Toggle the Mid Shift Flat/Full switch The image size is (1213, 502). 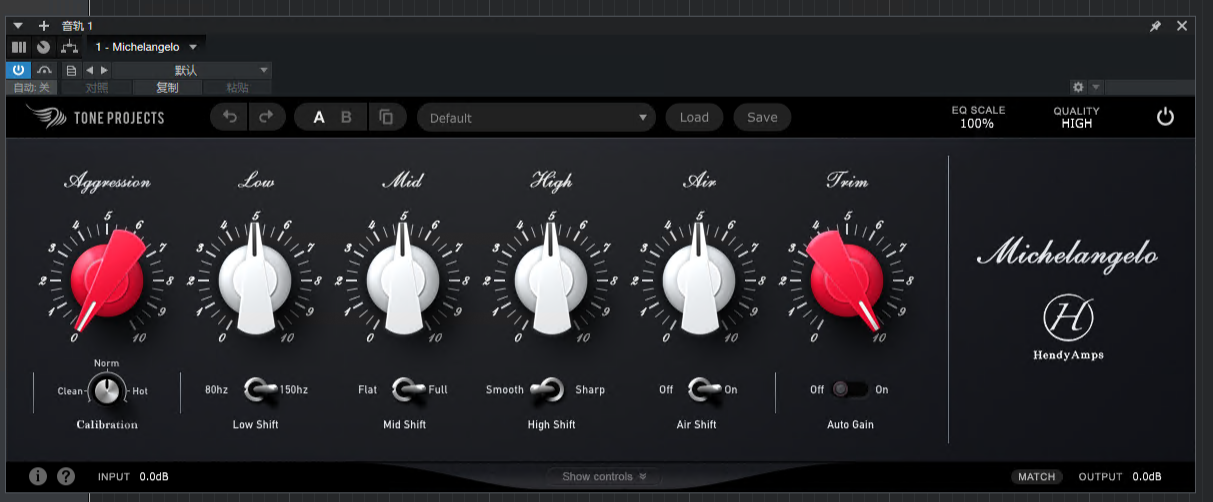click(x=408, y=389)
